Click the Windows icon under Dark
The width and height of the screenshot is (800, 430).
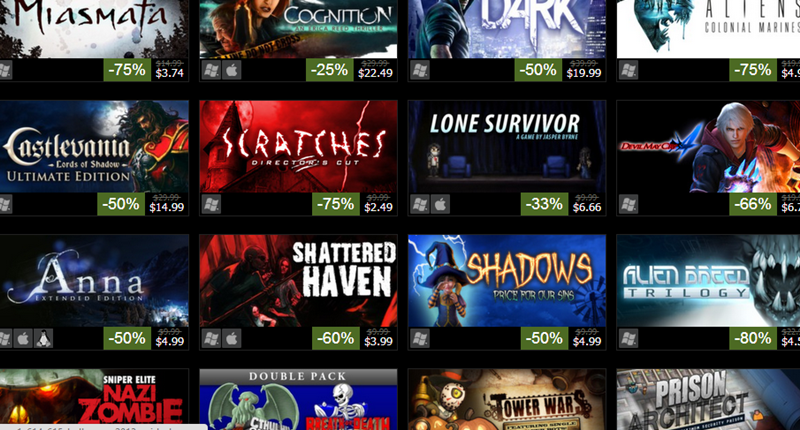[x=420, y=70]
